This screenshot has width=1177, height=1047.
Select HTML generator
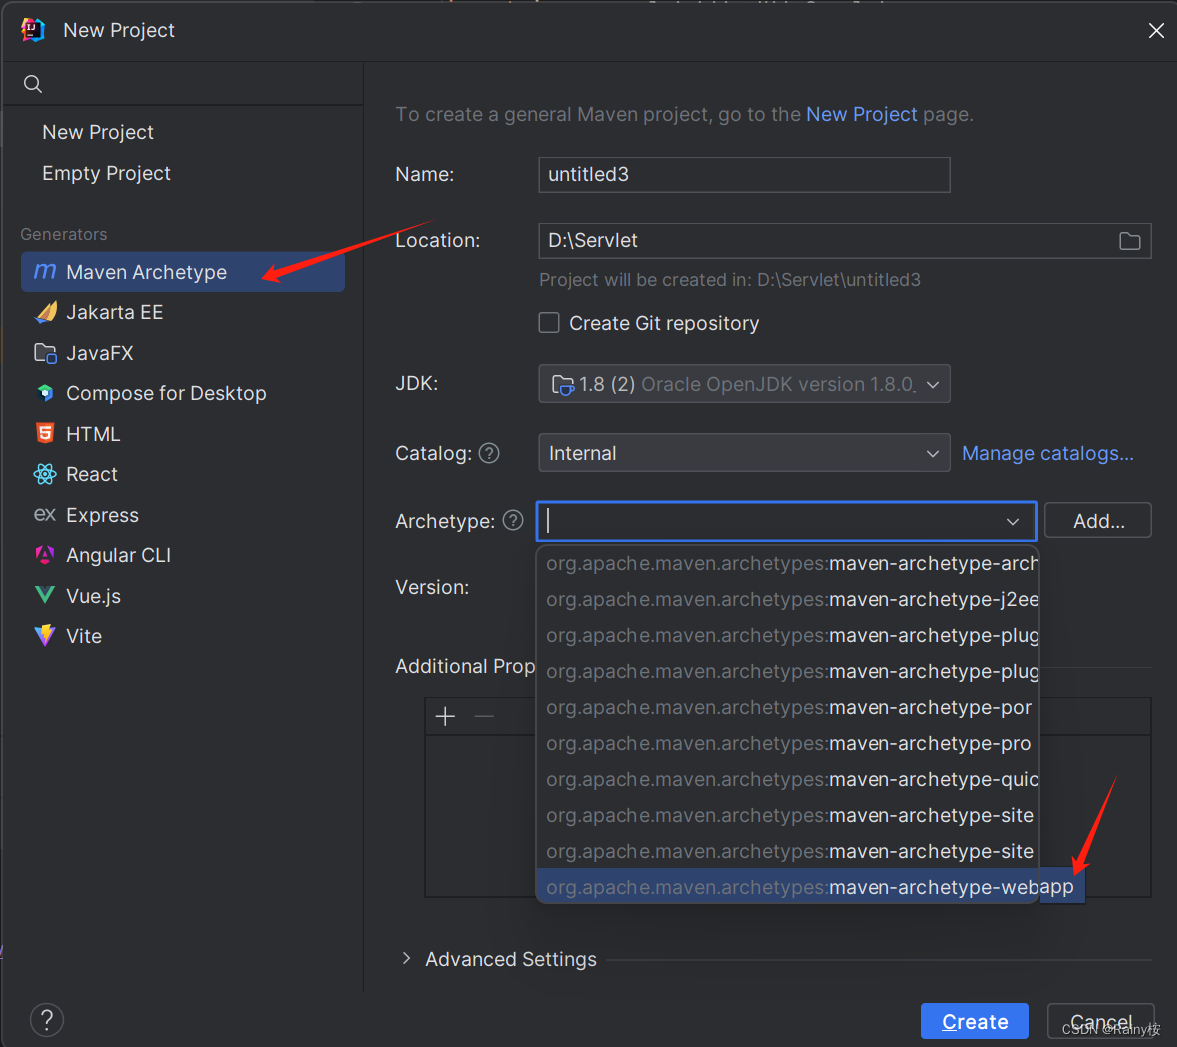(183, 434)
